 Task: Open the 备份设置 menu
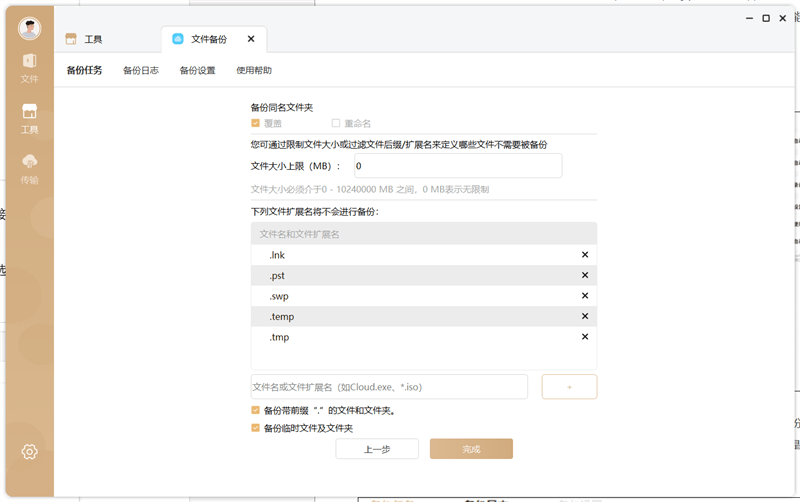click(x=197, y=70)
